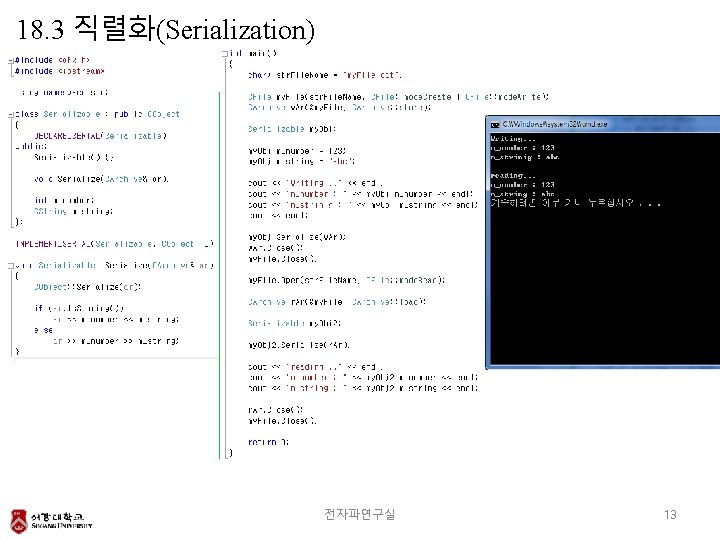Click the IMPLEMENT_SERIAL macro line
The height and width of the screenshot is (540, 720).
(x=114, y=244)
